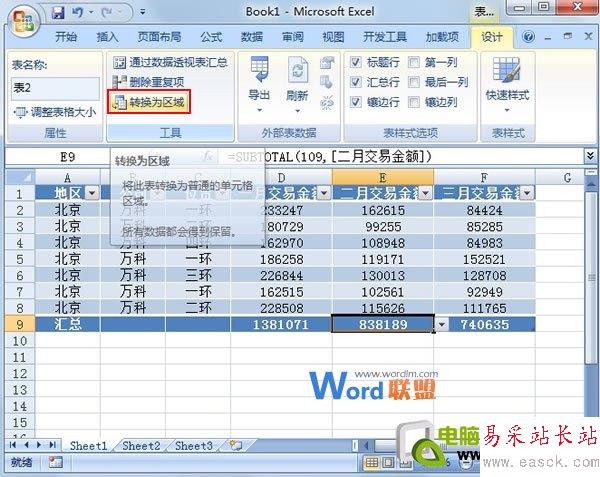This screenshot has width=600, height=477.
Task: Edit the table name field 表2
Action: click(x=55, y=88)
